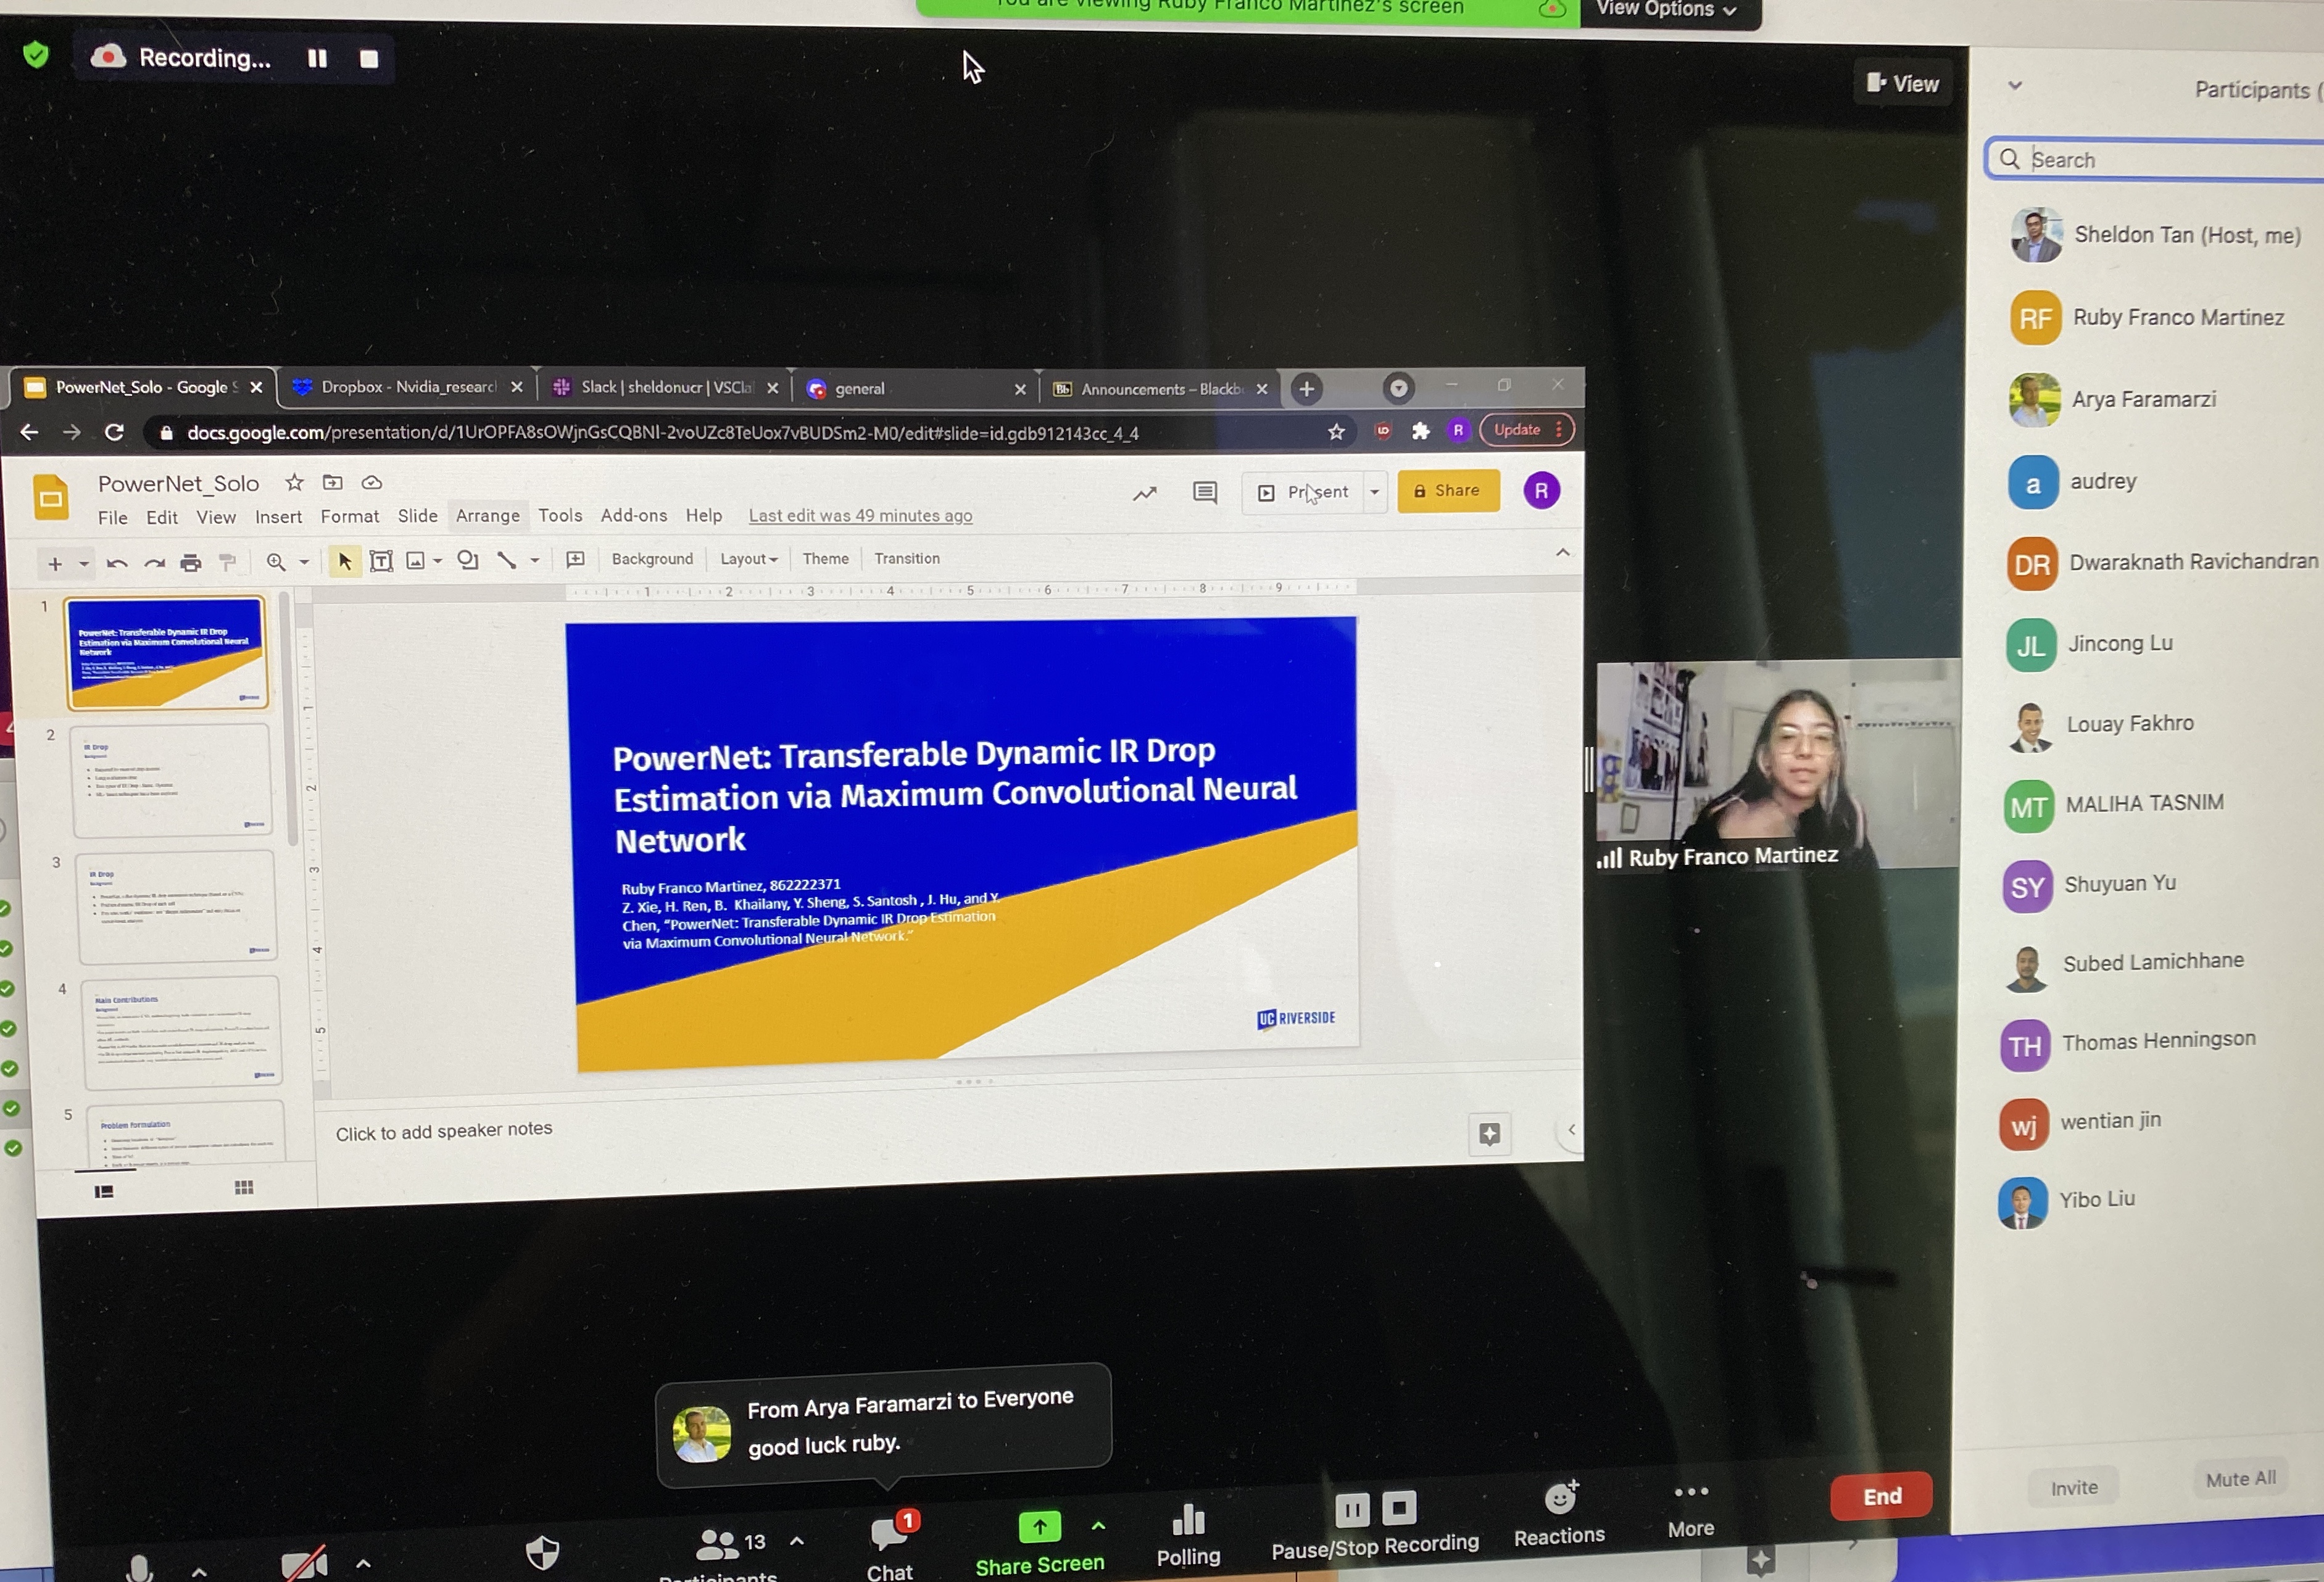Click the Security shield icon

[x=542, y=1552]
